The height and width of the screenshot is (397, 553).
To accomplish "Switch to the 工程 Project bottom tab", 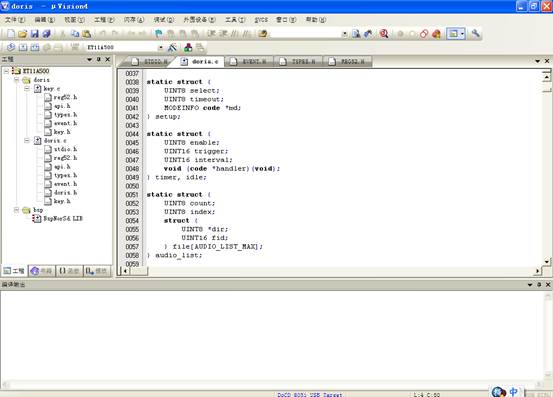I will 14,271.
